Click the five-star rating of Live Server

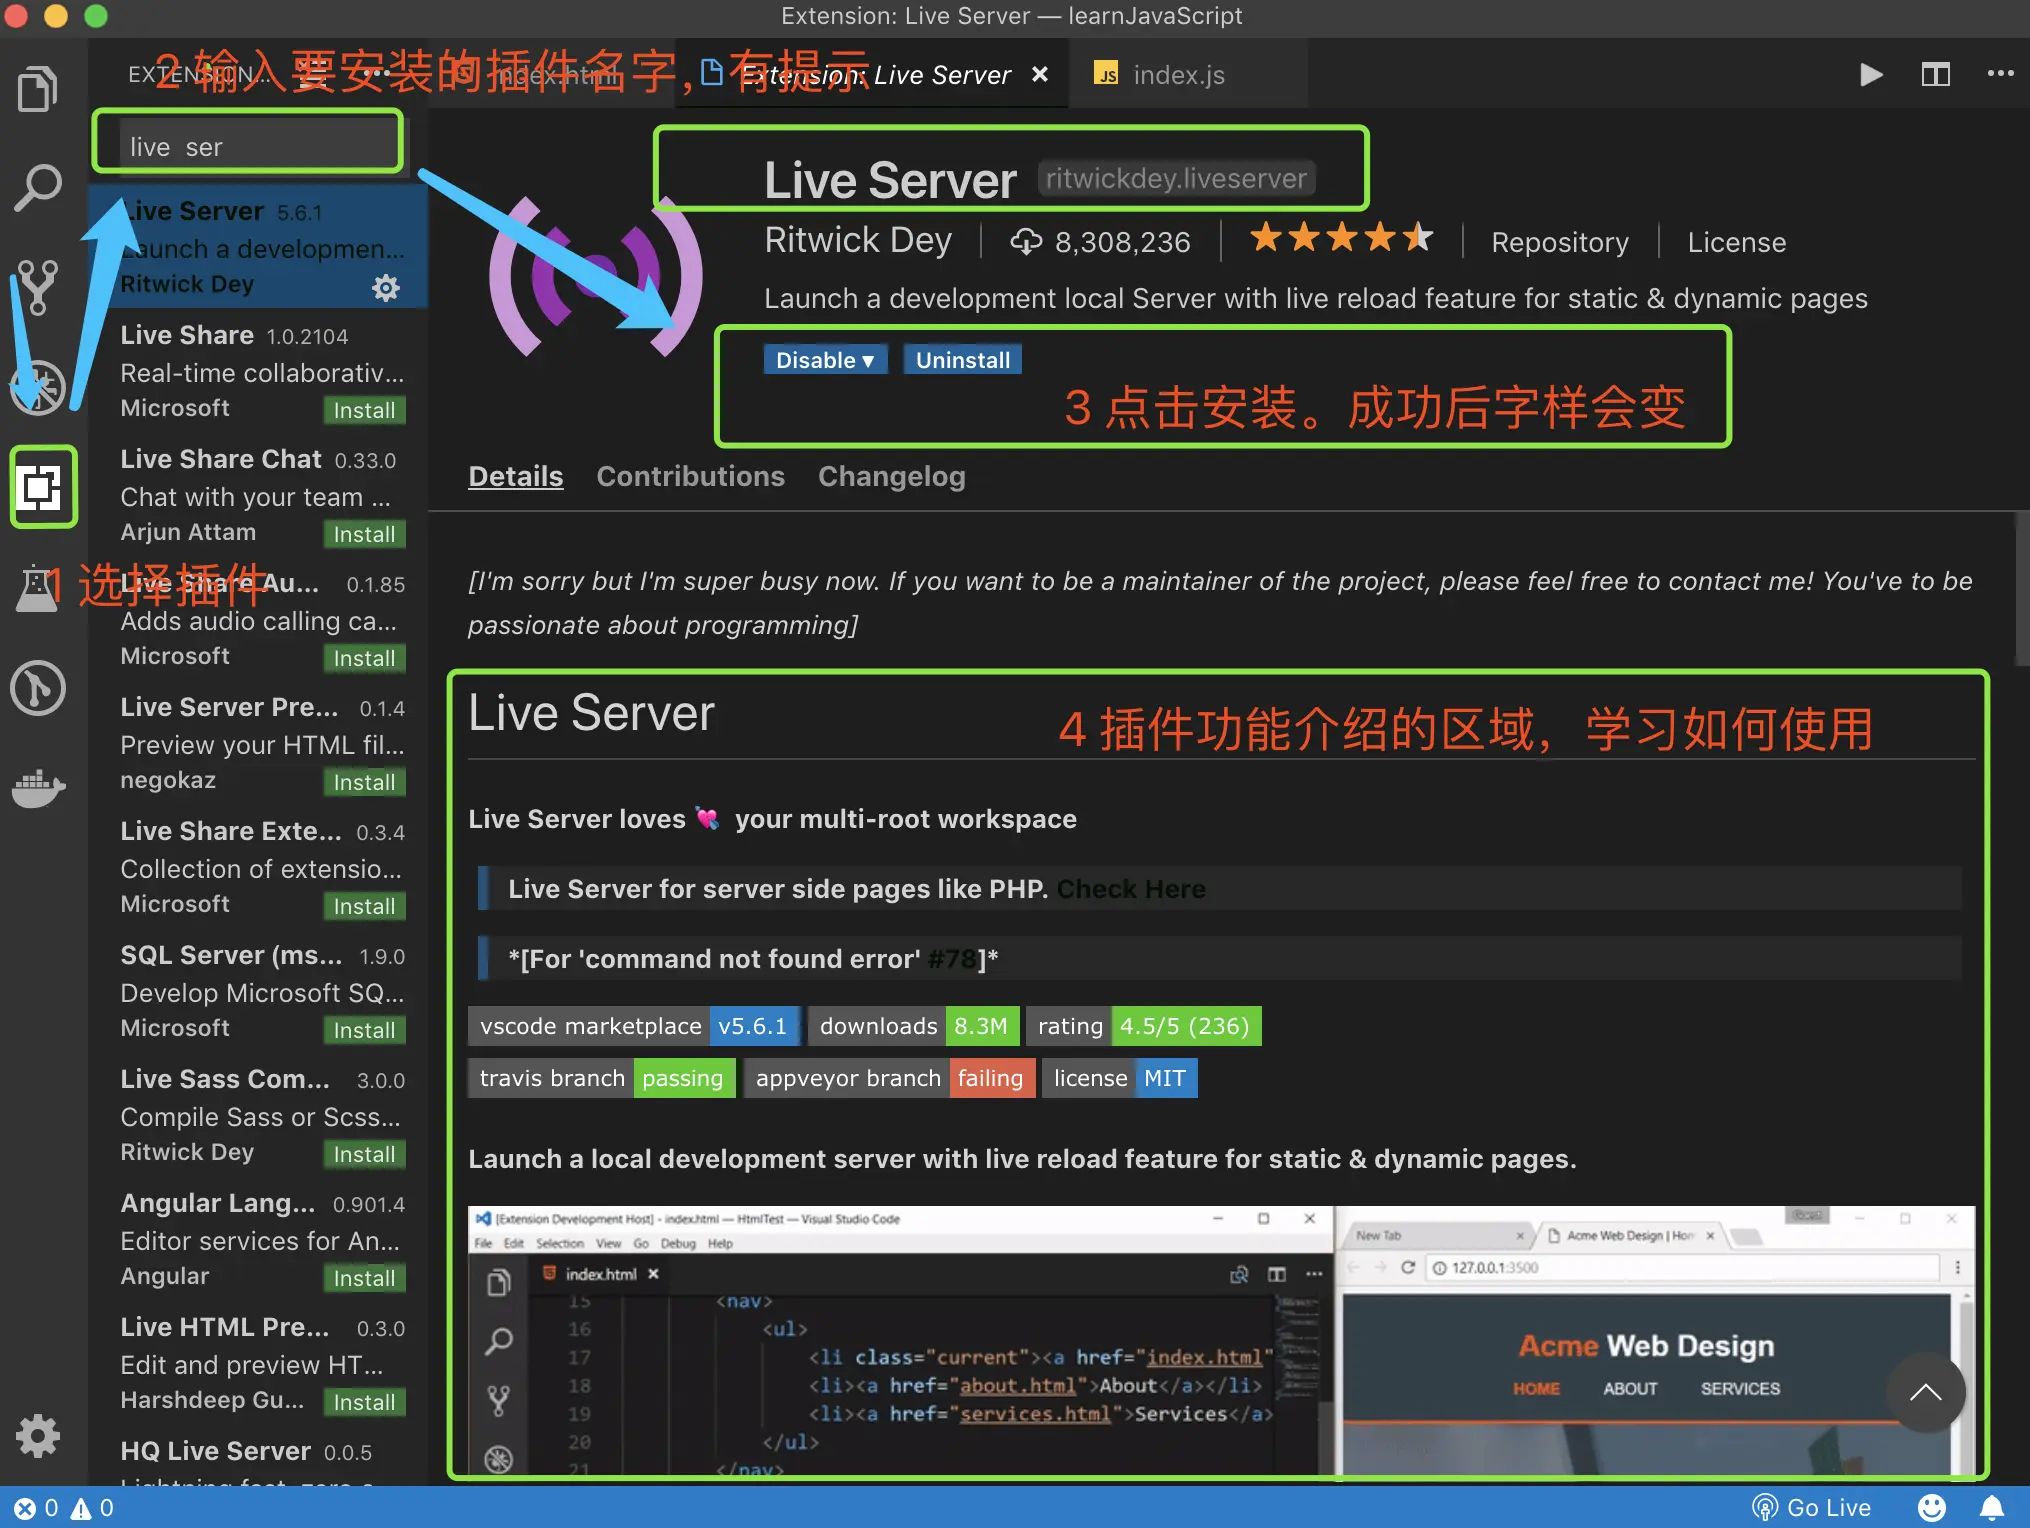point(1341,239)
